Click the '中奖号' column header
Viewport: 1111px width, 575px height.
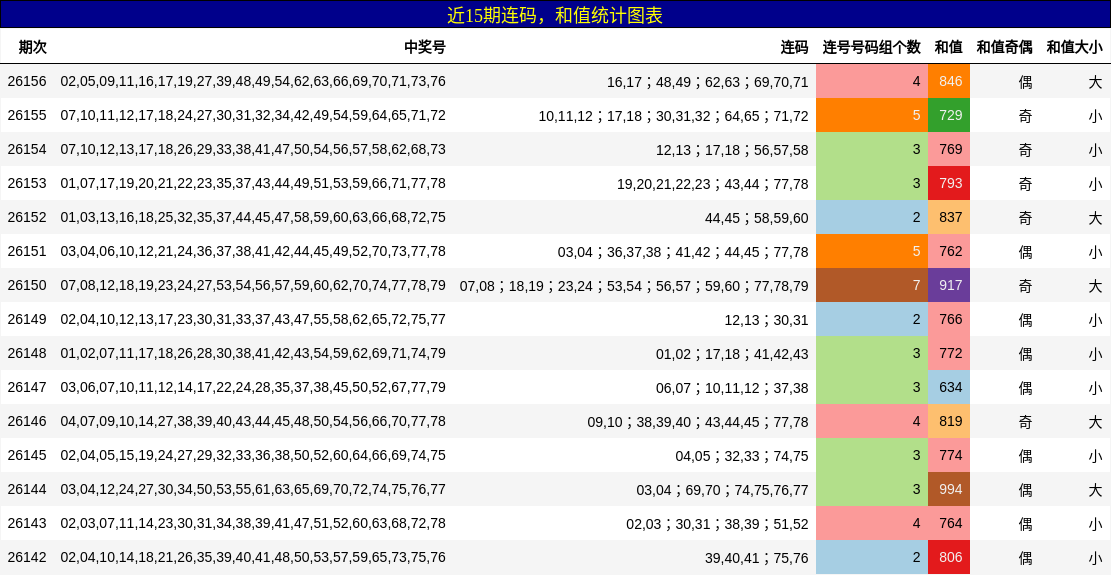[425, 47]
